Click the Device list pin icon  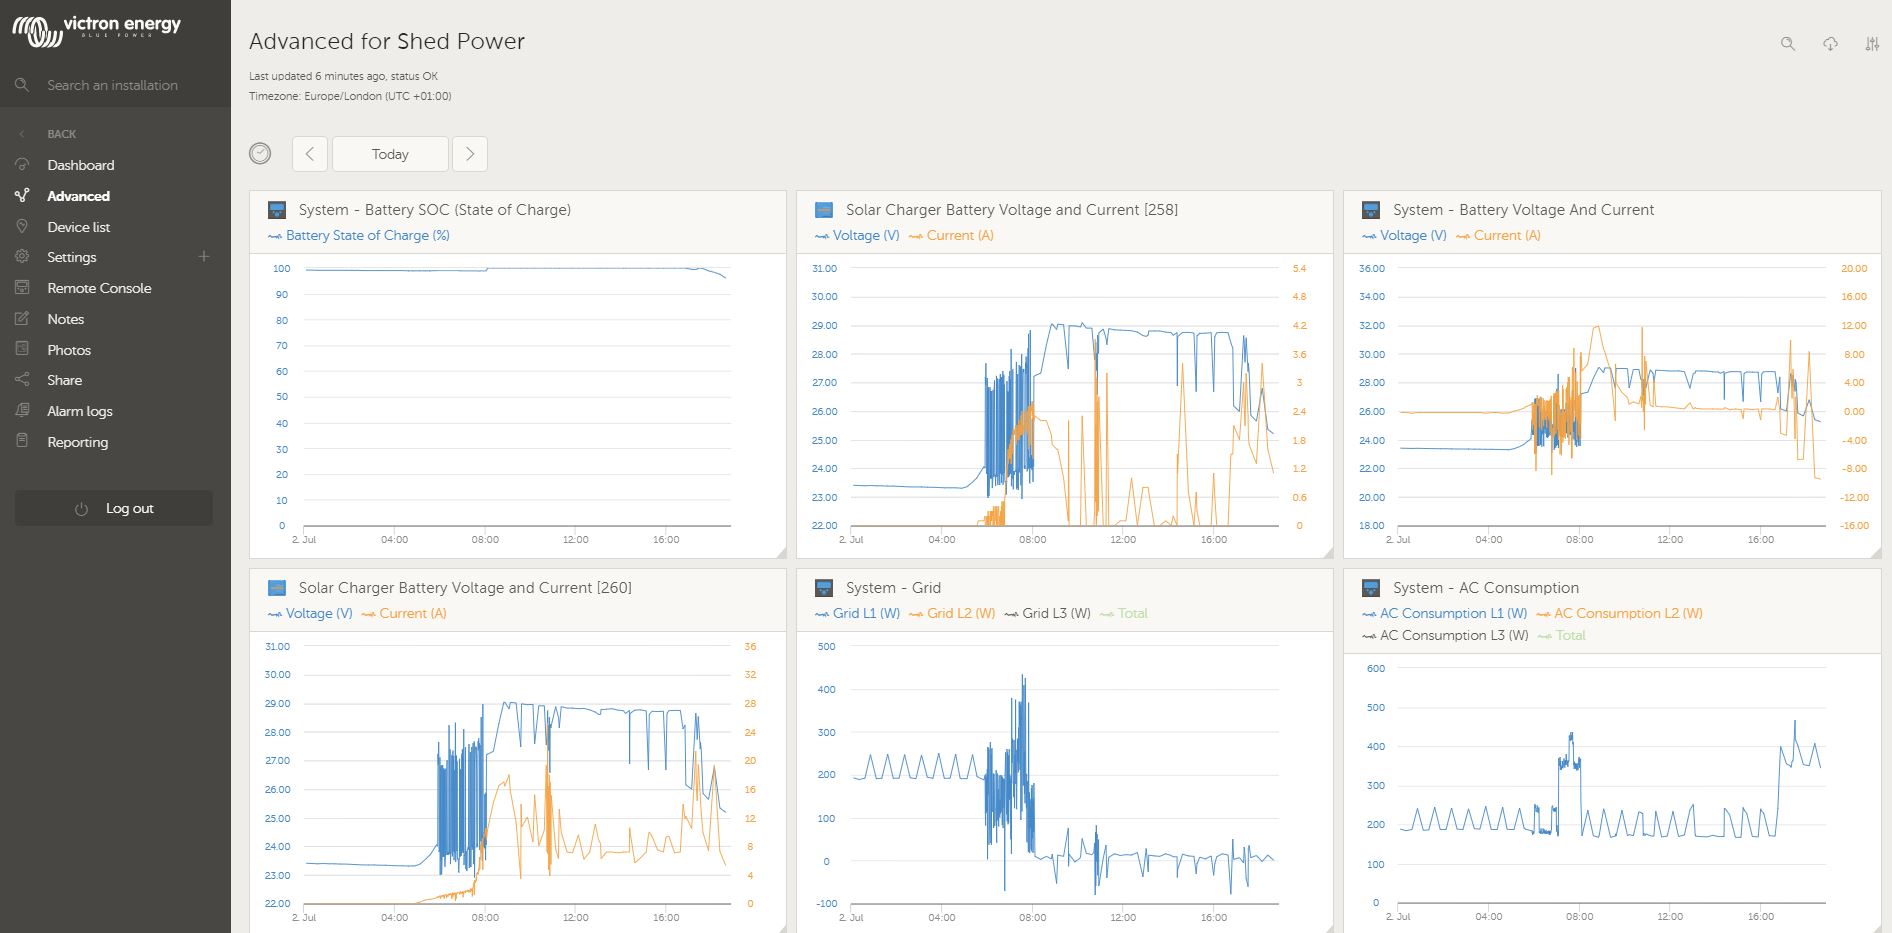22,227
